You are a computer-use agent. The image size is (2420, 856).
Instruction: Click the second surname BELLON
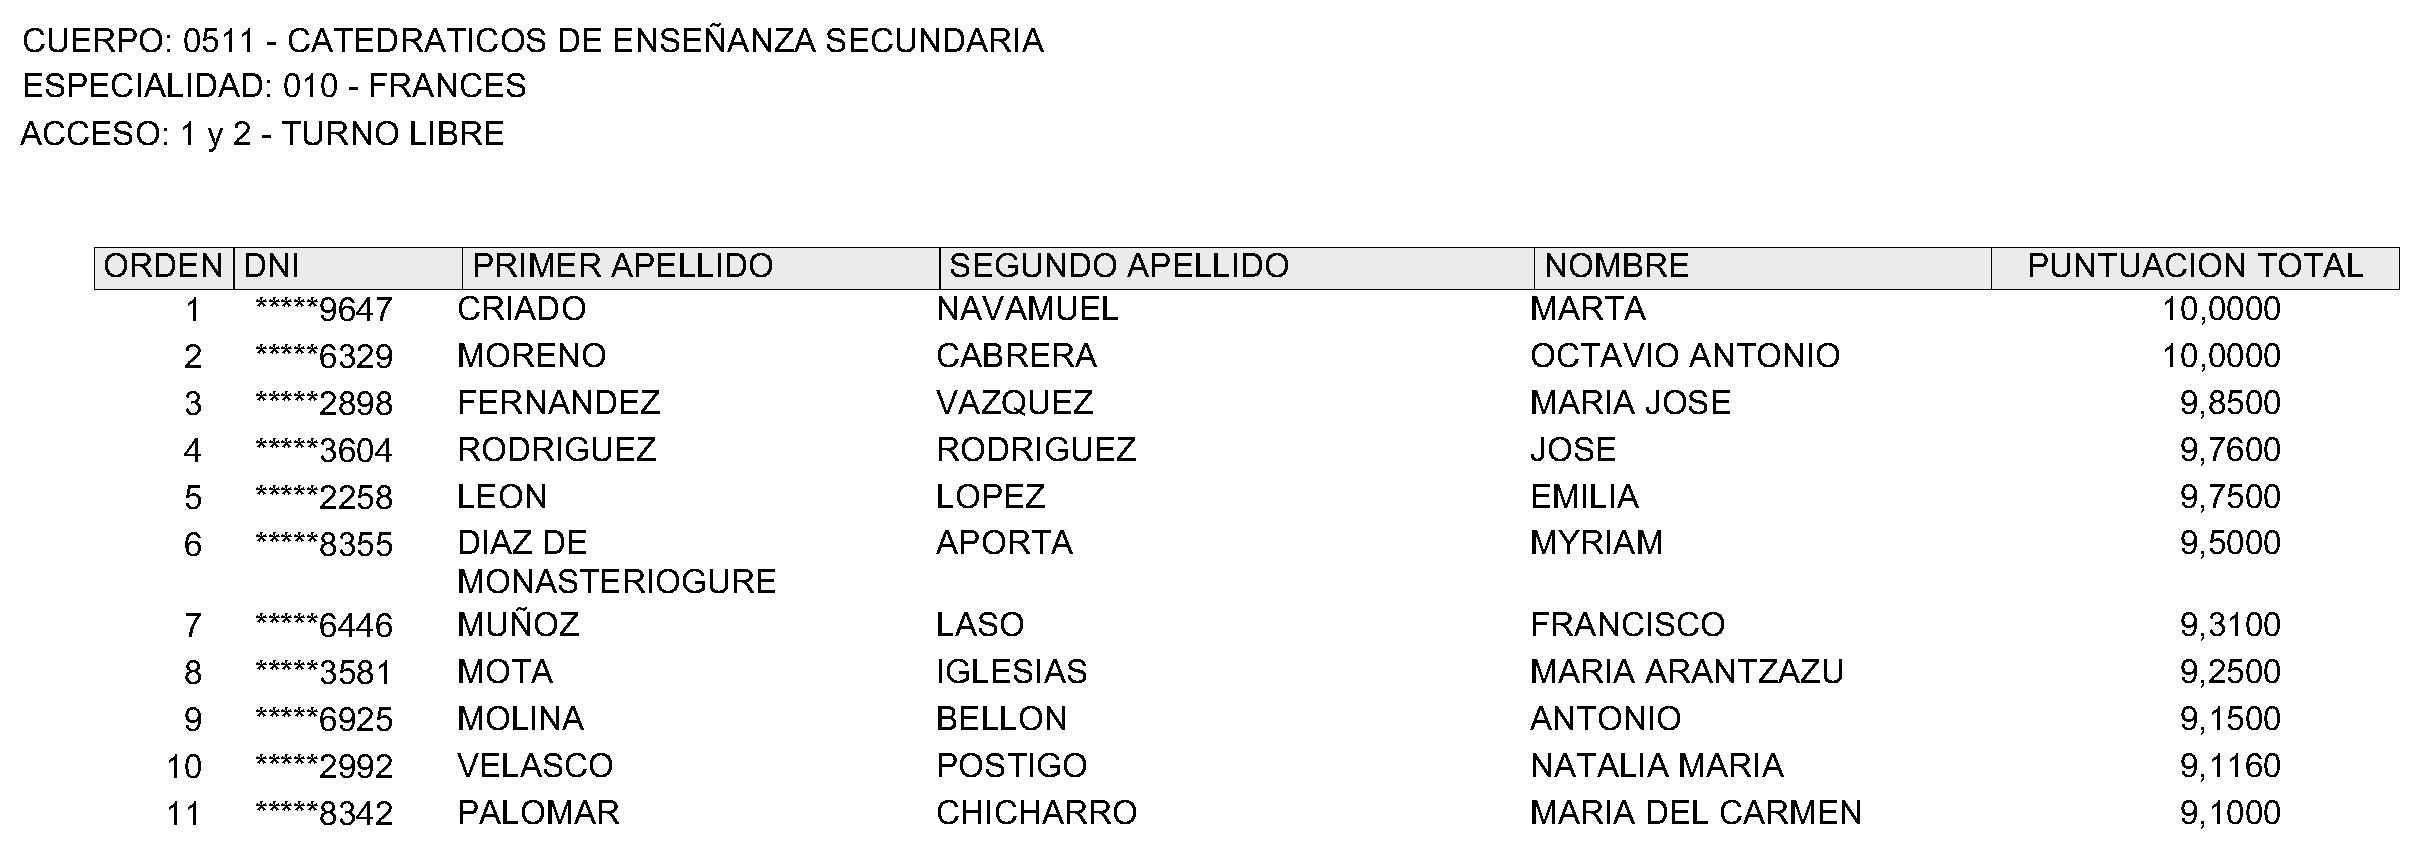pos(1001,719)
